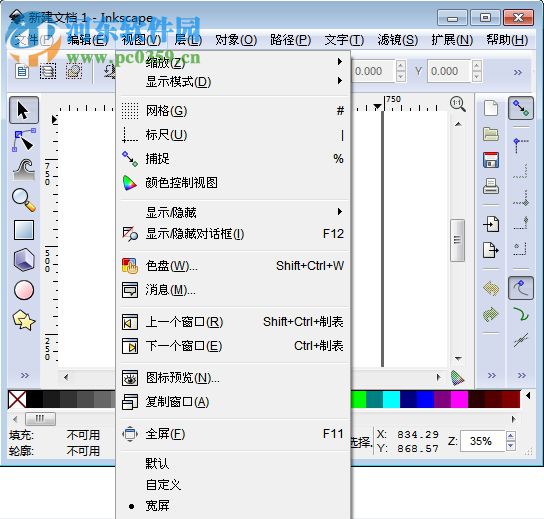Select the 自定义 layout option
This screenshot has width=544, height=519.
coord(233,485)
